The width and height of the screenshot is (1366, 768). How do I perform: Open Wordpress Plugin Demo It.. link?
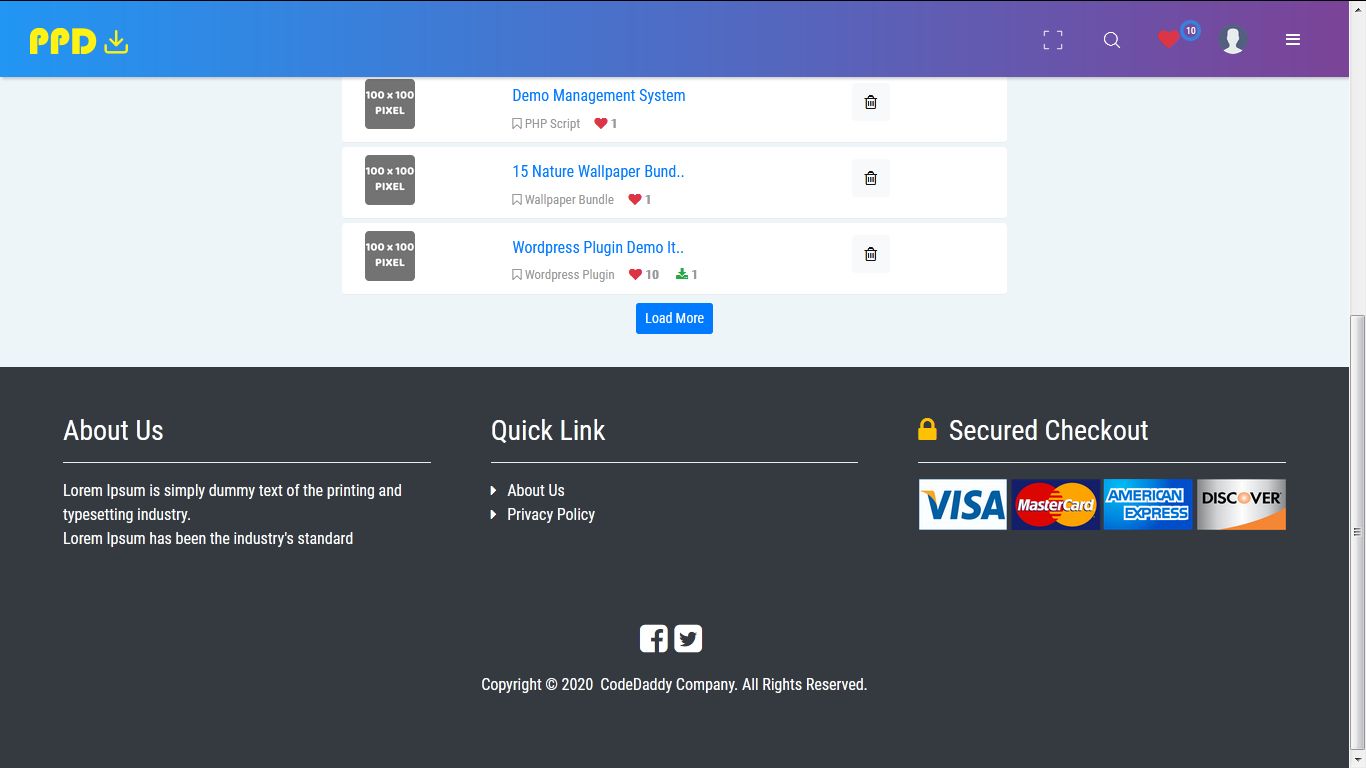coord(597,248)
